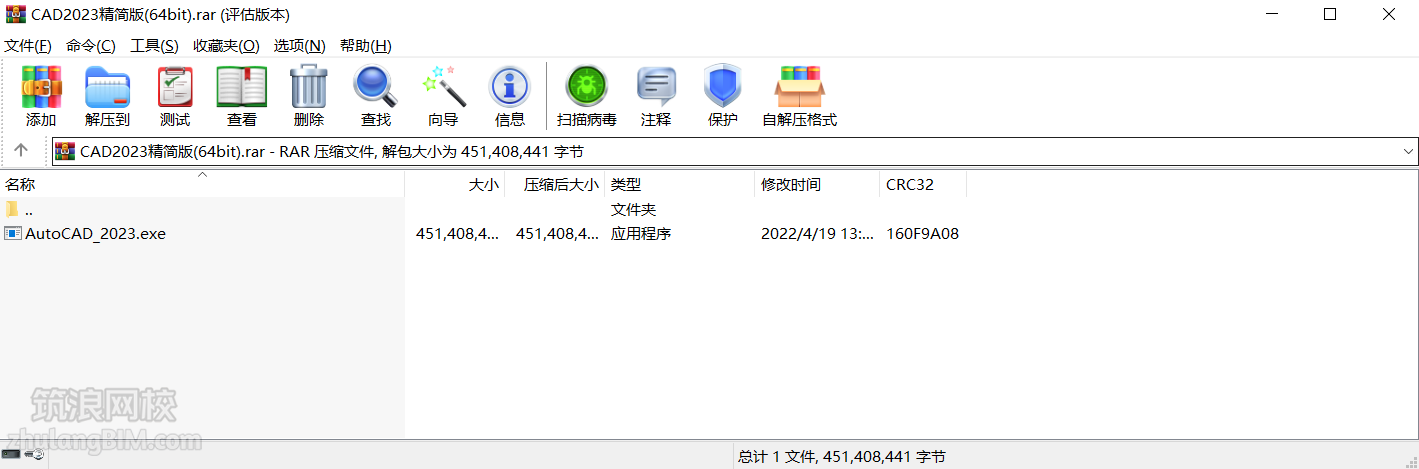
Task: Start 扫描病毒 virus scan icon
Action: coord(587,88)
